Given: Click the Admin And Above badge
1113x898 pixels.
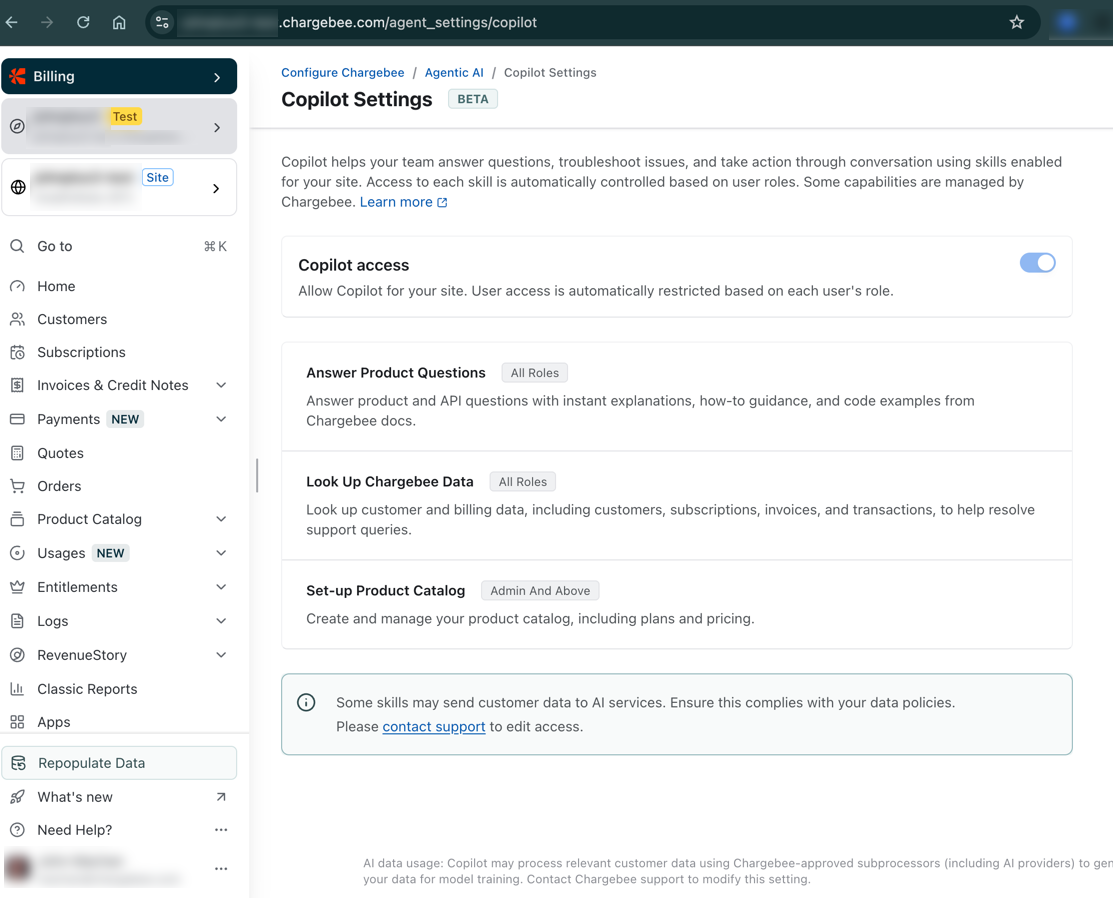Looking at the screenshot, I should pos(540,591).
